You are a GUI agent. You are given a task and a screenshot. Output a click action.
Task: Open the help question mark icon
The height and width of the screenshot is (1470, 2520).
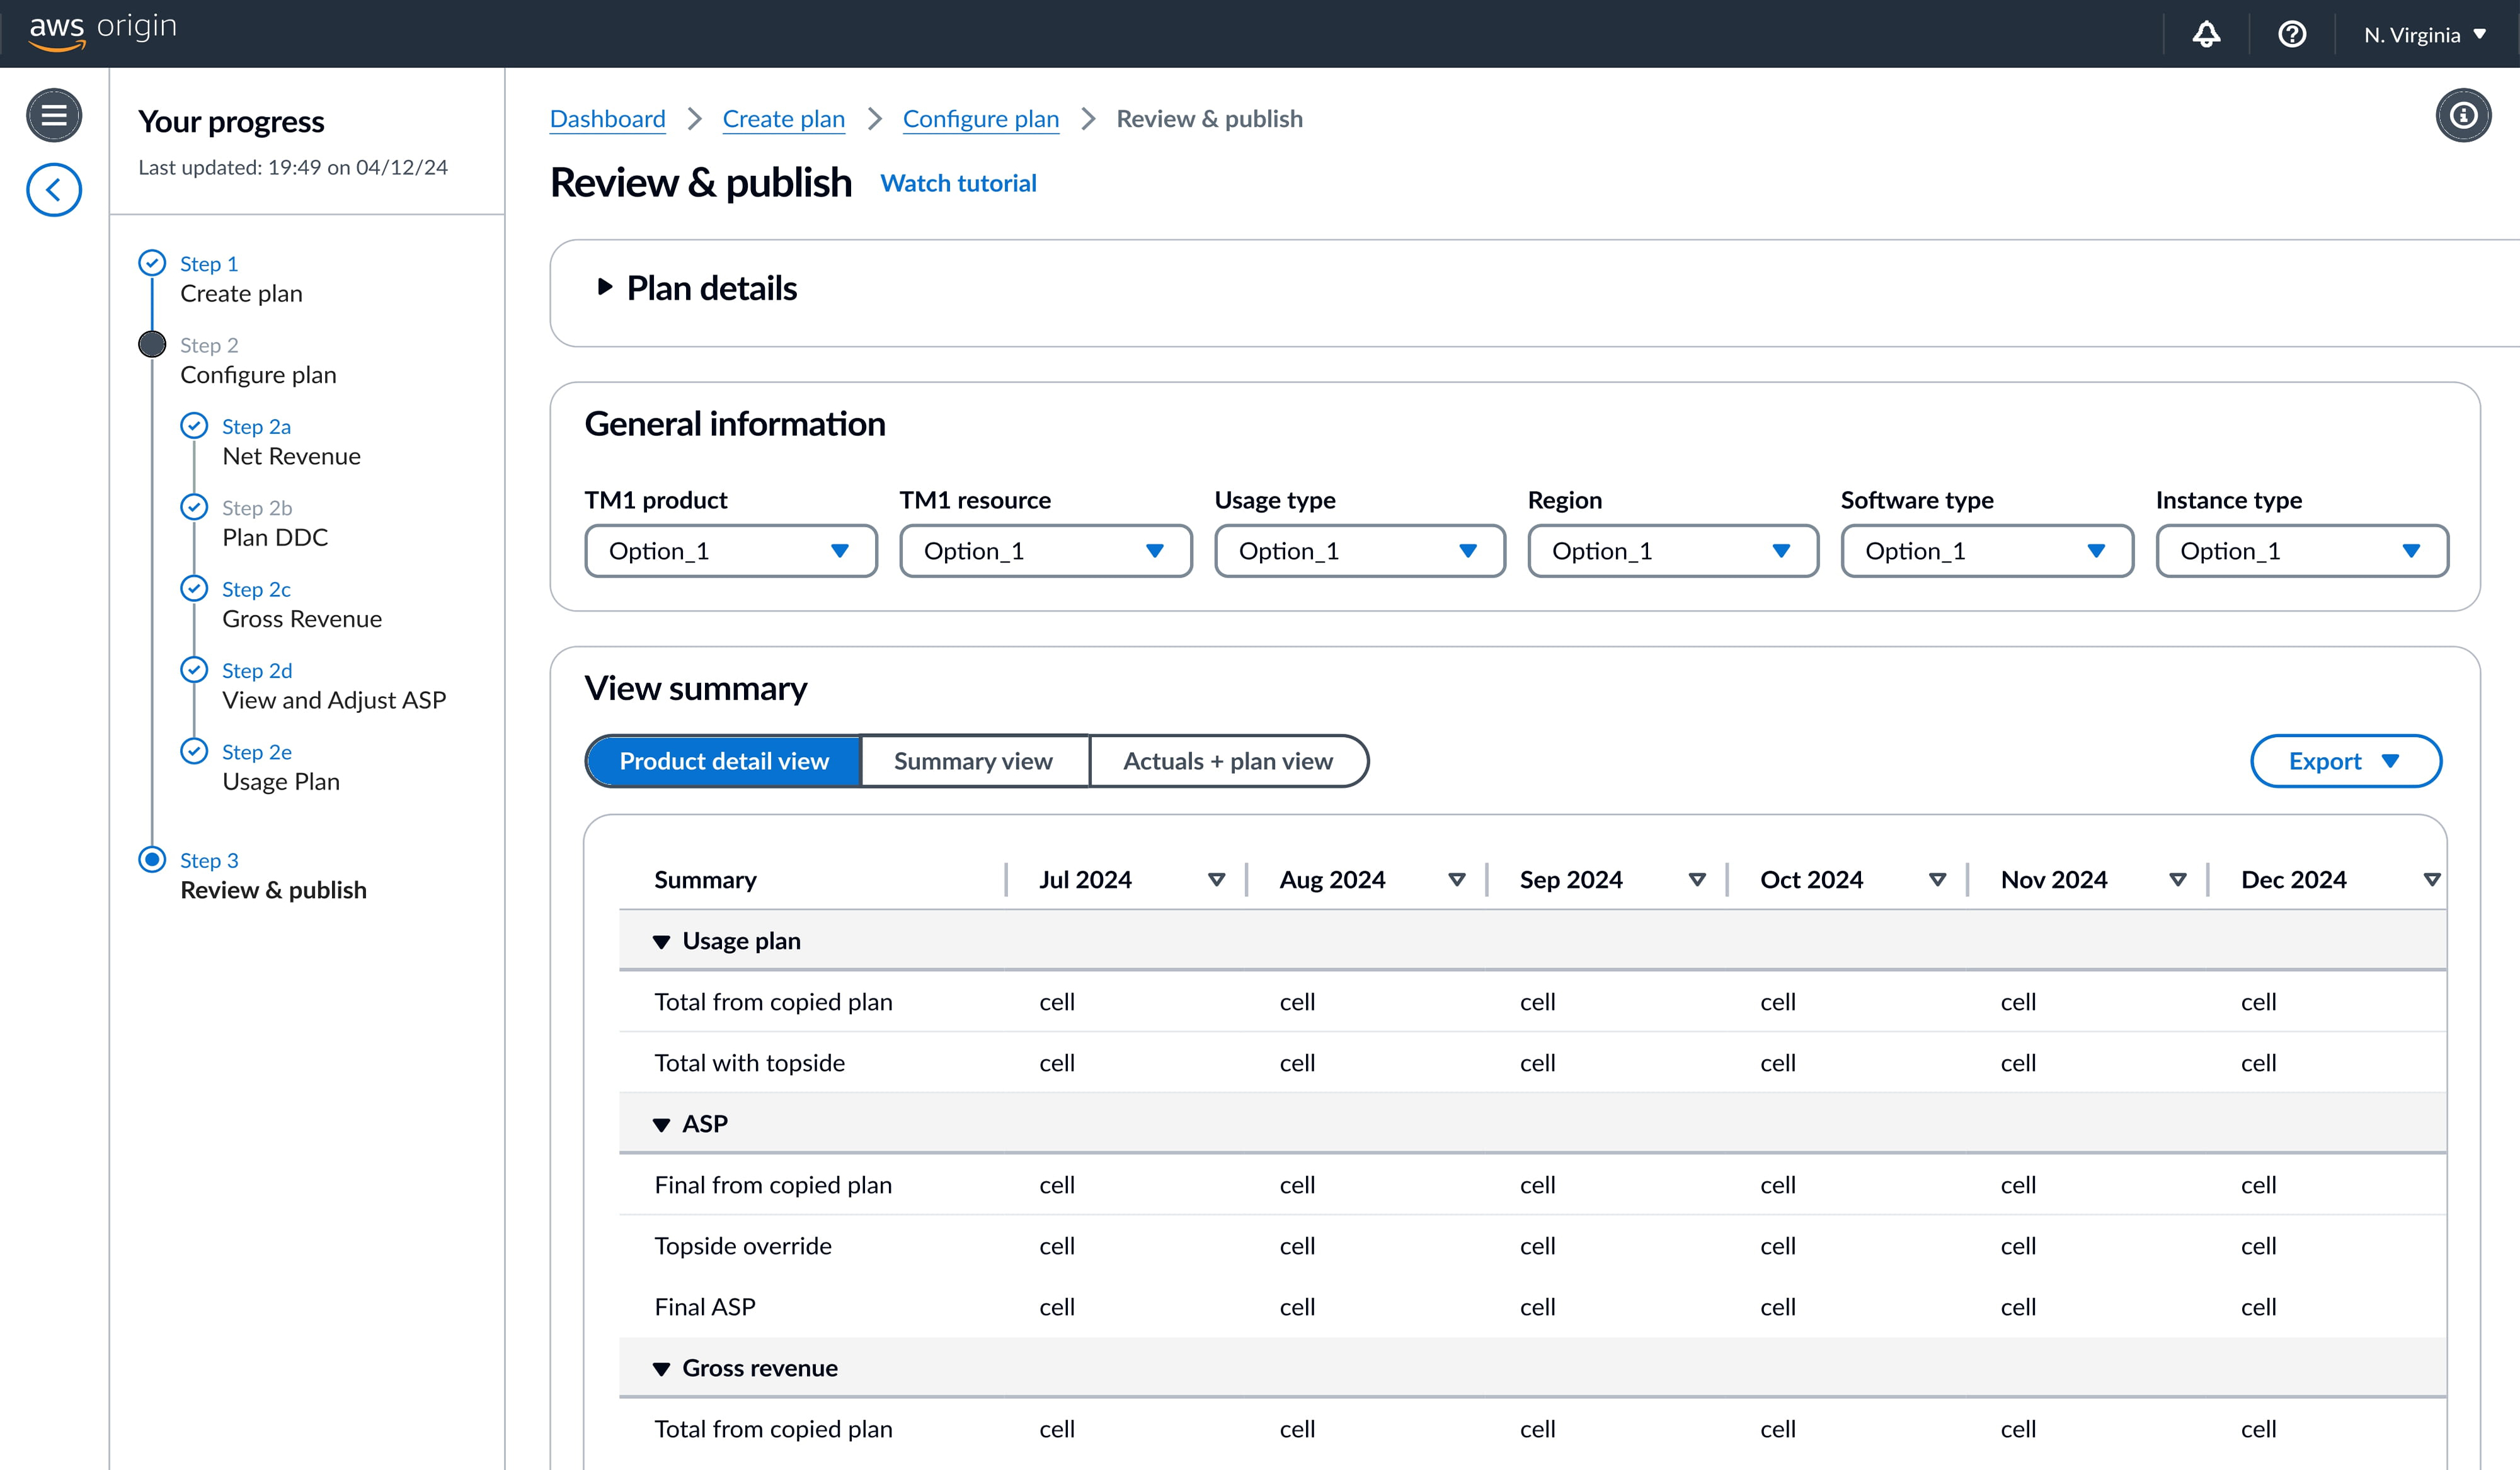point(2291,35)
